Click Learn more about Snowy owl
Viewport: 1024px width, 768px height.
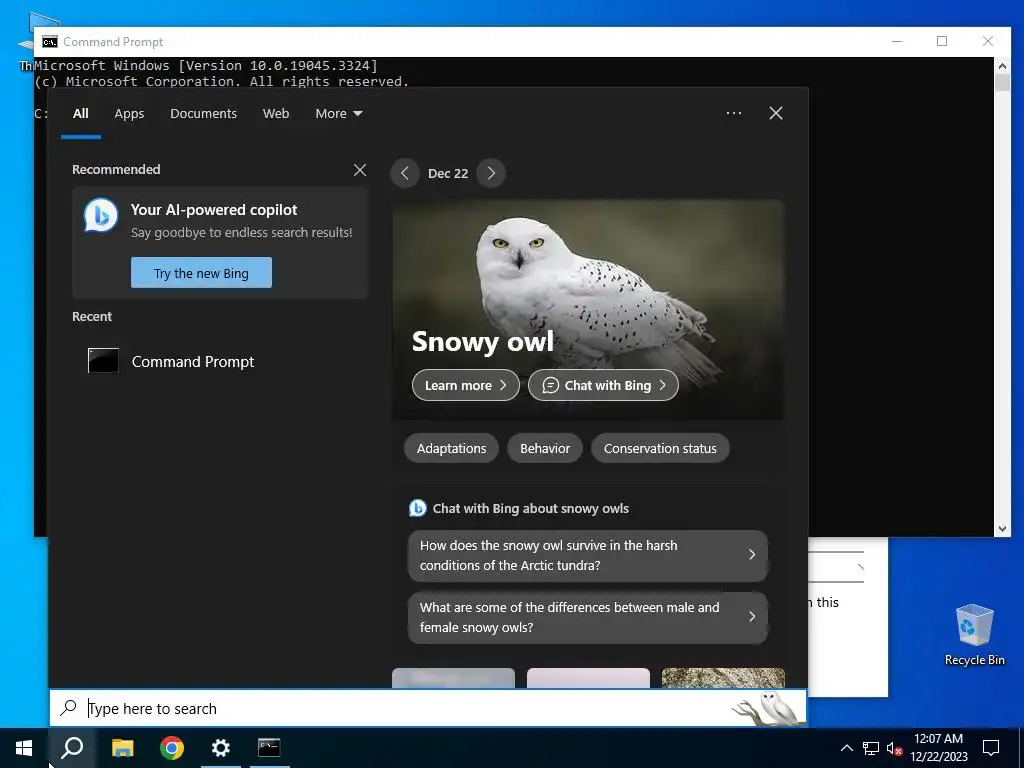click(466, 385)
